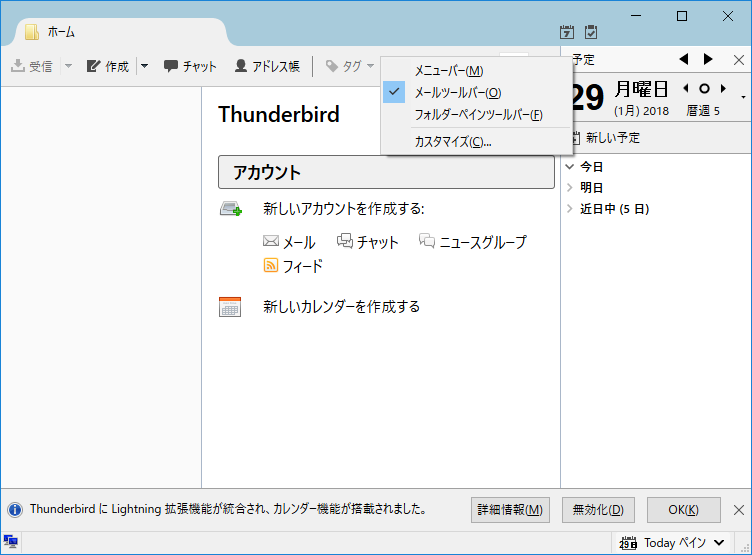Go to next pane with right arrow in 予定 header
Viewport: 752px width, 555px height.
(x=708, y=59)
